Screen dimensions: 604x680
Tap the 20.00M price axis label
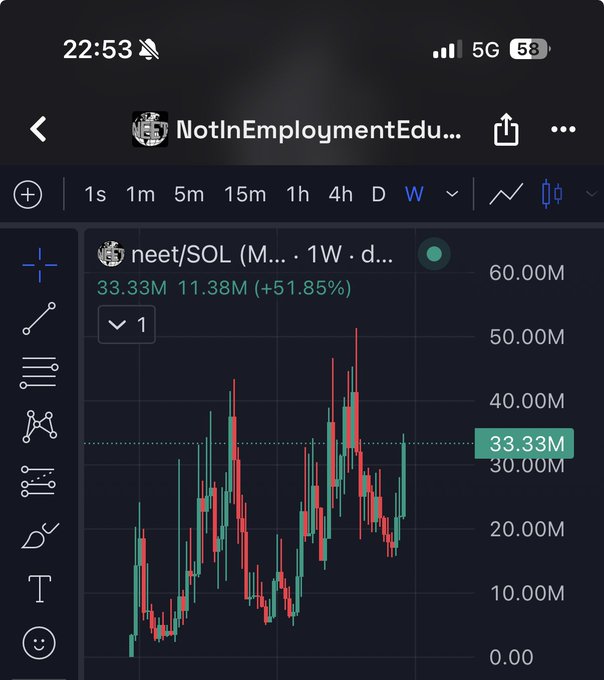point(527,530)
